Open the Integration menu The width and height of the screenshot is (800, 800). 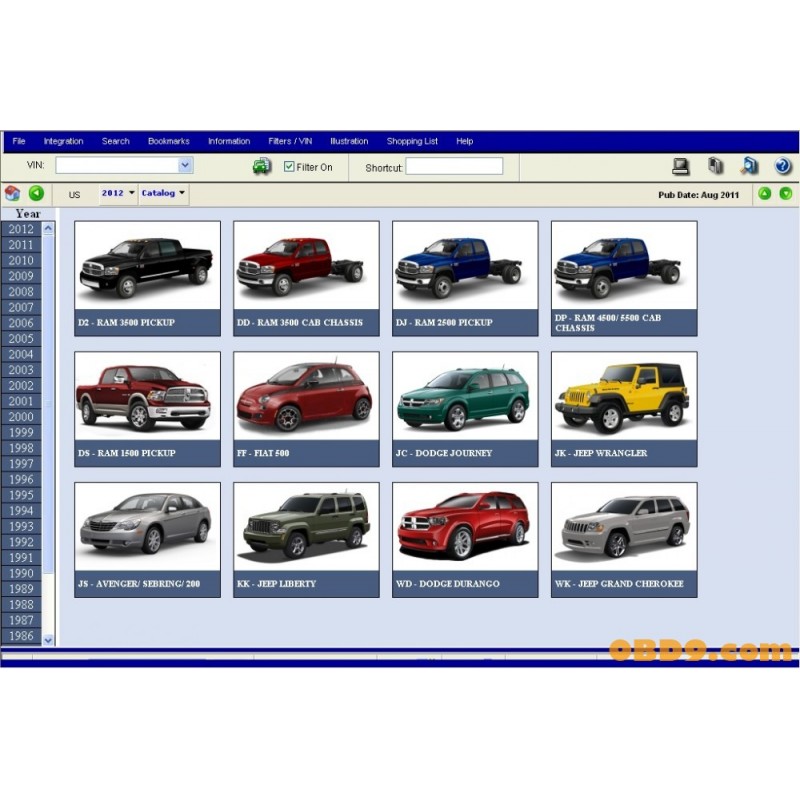click(63, 141)
